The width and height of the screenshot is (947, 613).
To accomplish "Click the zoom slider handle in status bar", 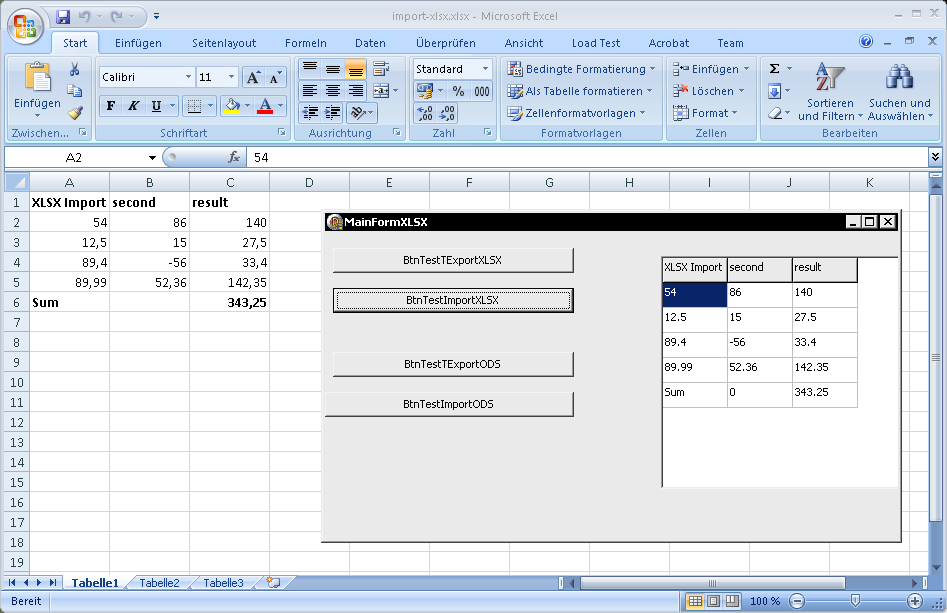I will 854,601.
